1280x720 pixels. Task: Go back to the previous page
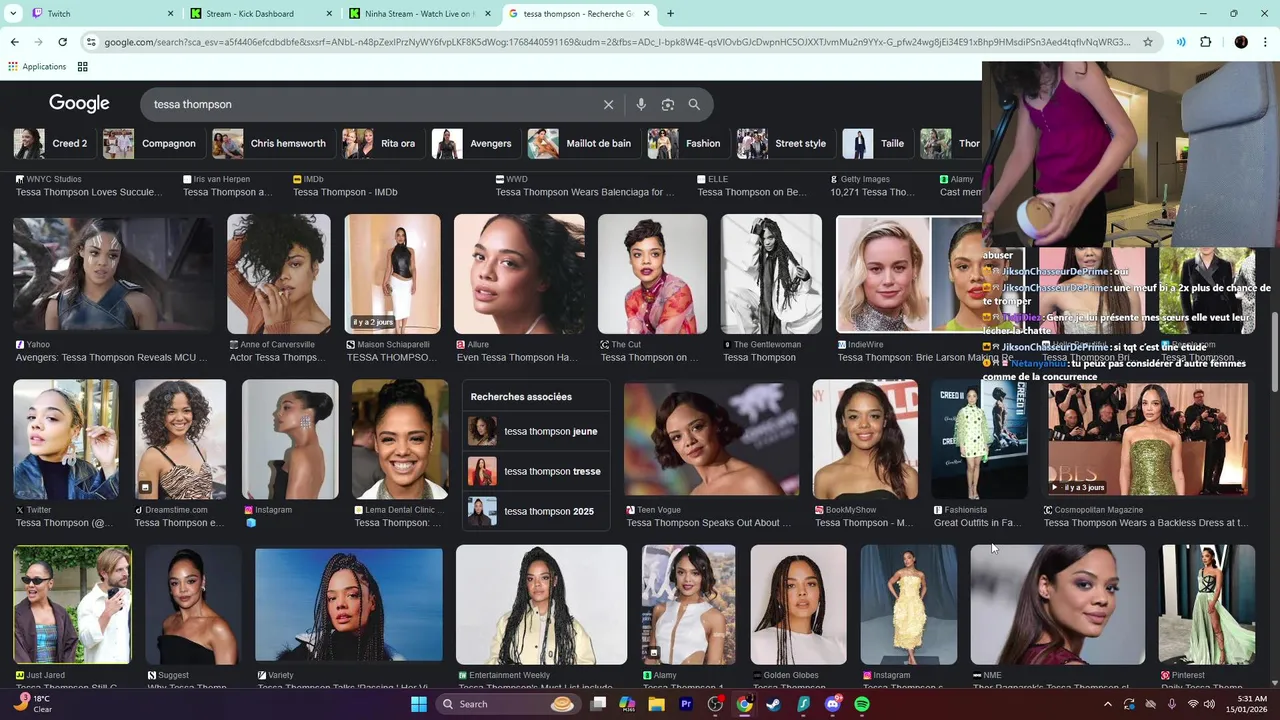point(14,42)
